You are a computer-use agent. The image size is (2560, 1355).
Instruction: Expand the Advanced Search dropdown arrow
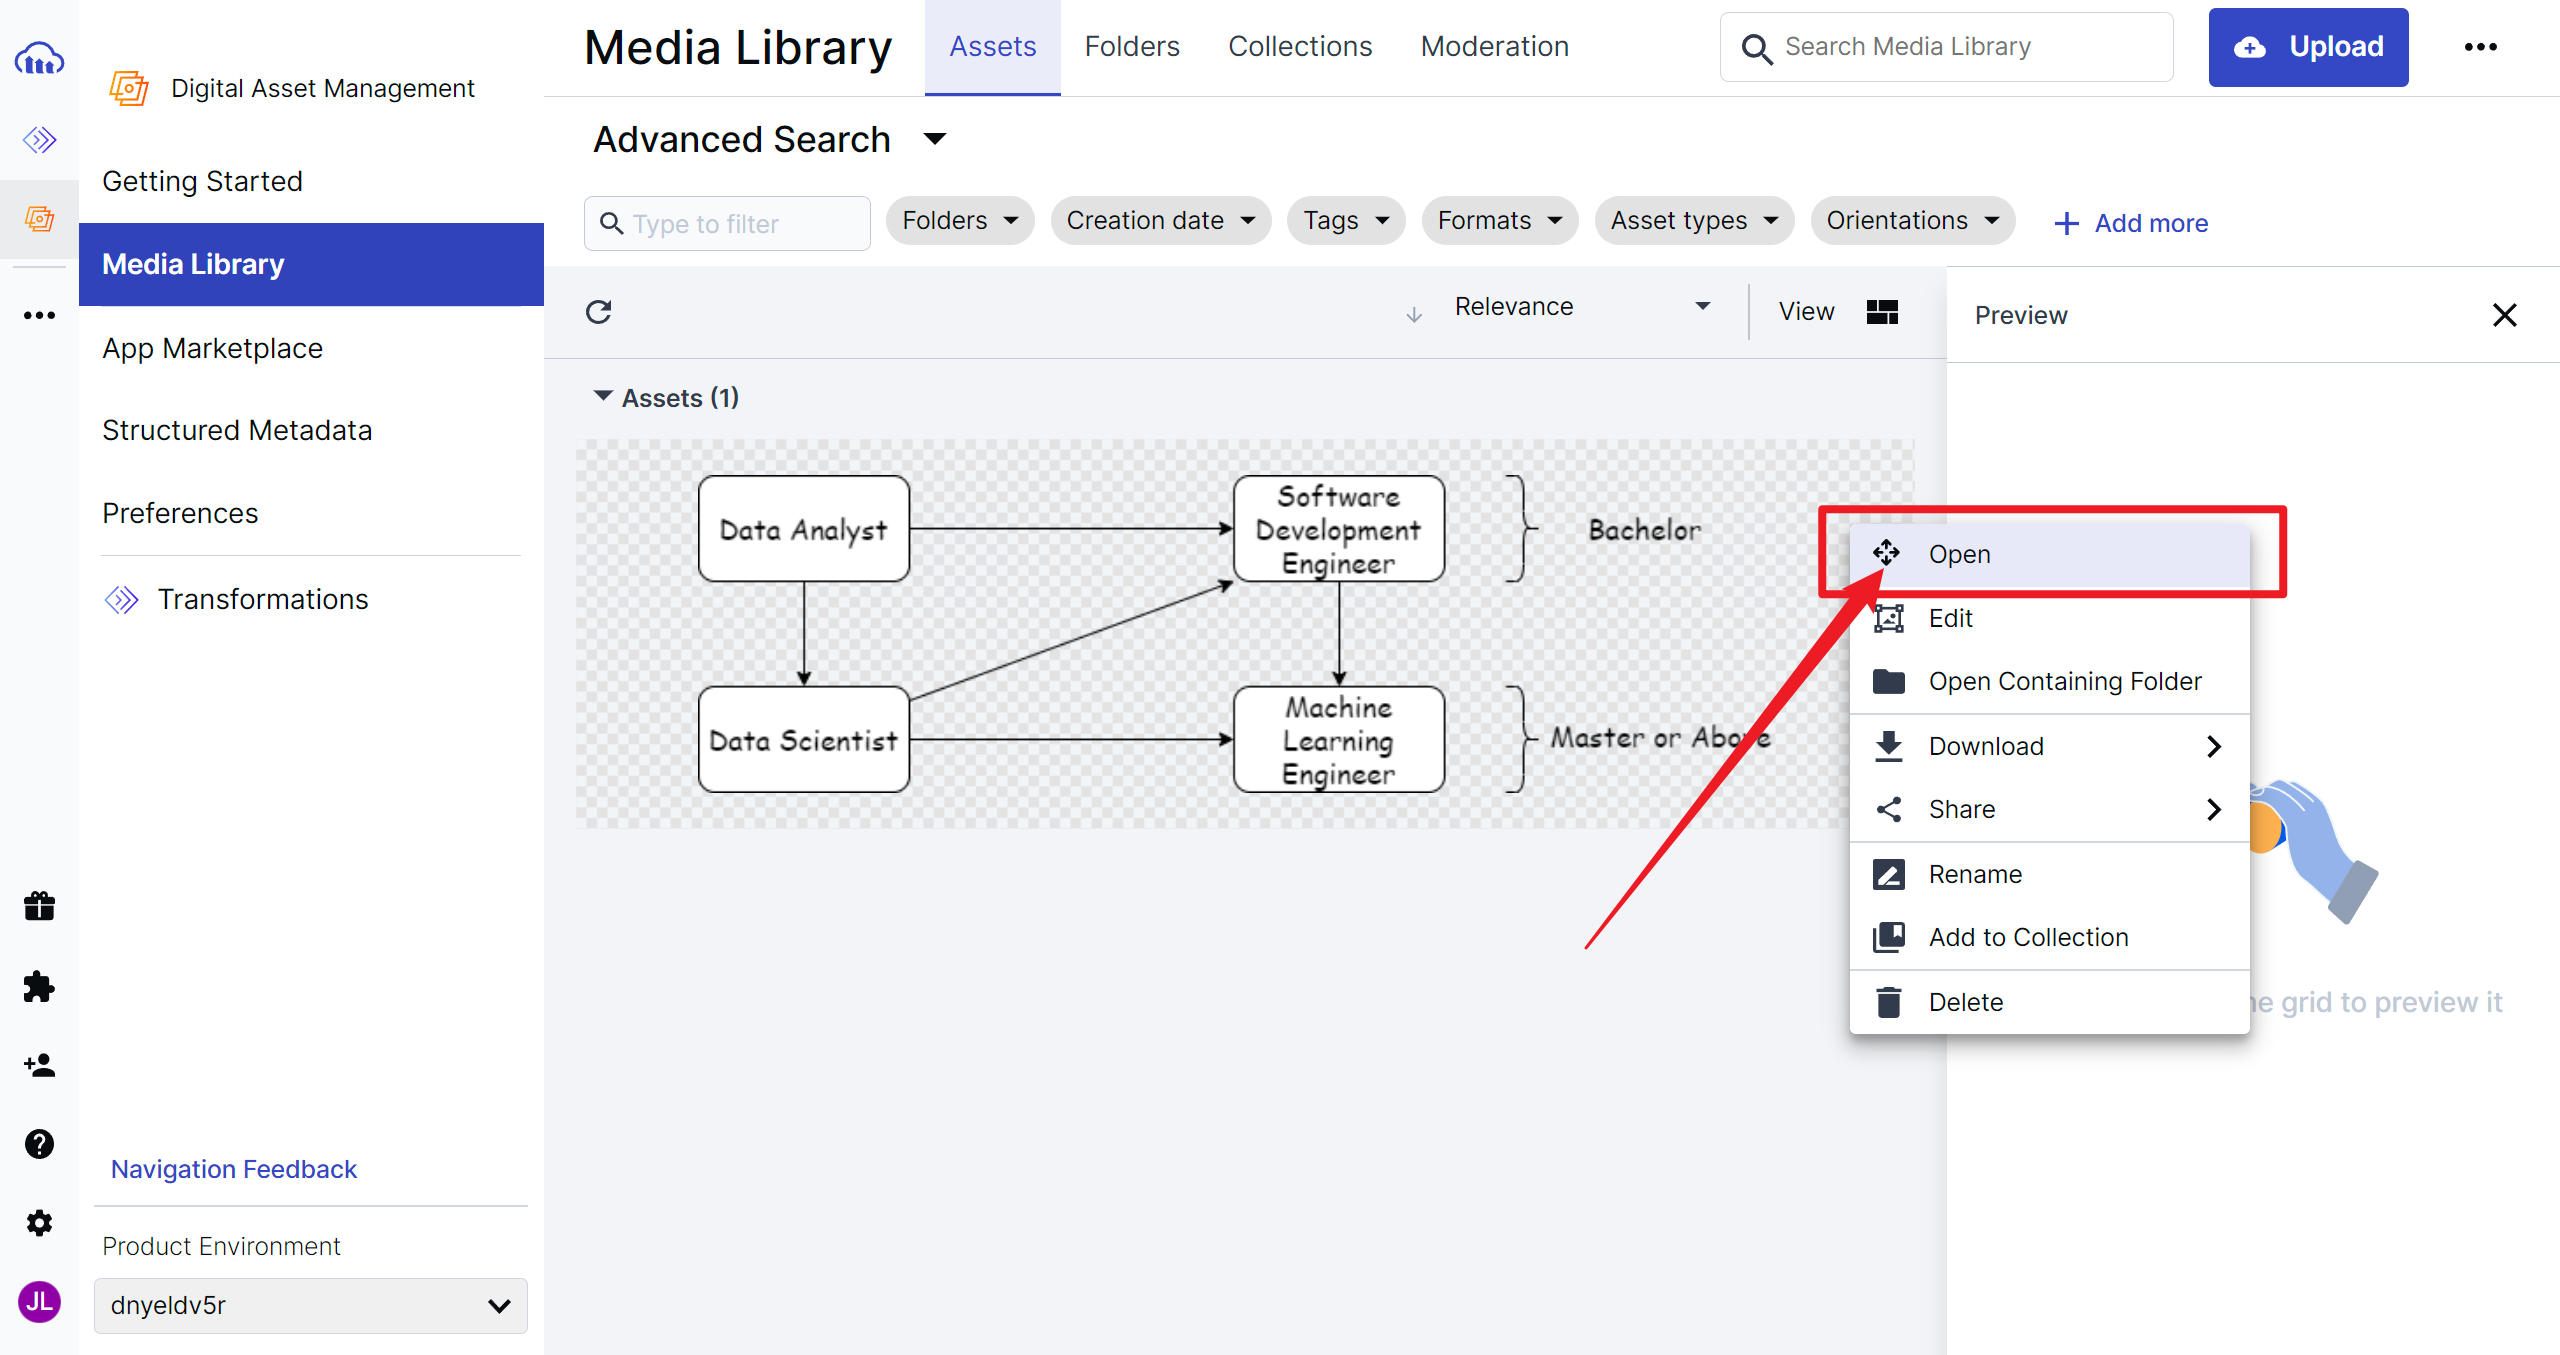[x=935, y=139]
